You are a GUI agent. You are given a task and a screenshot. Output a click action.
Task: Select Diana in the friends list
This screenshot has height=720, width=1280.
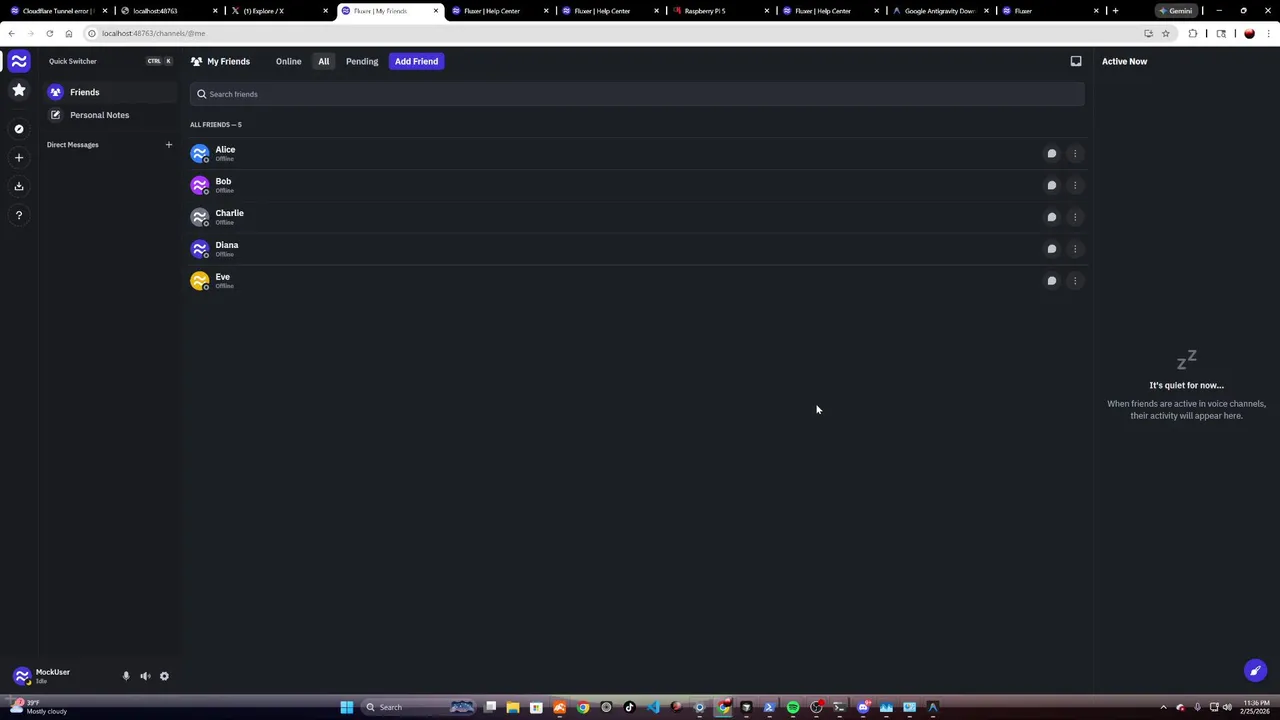pyautogui.click(x=637, y=249)
